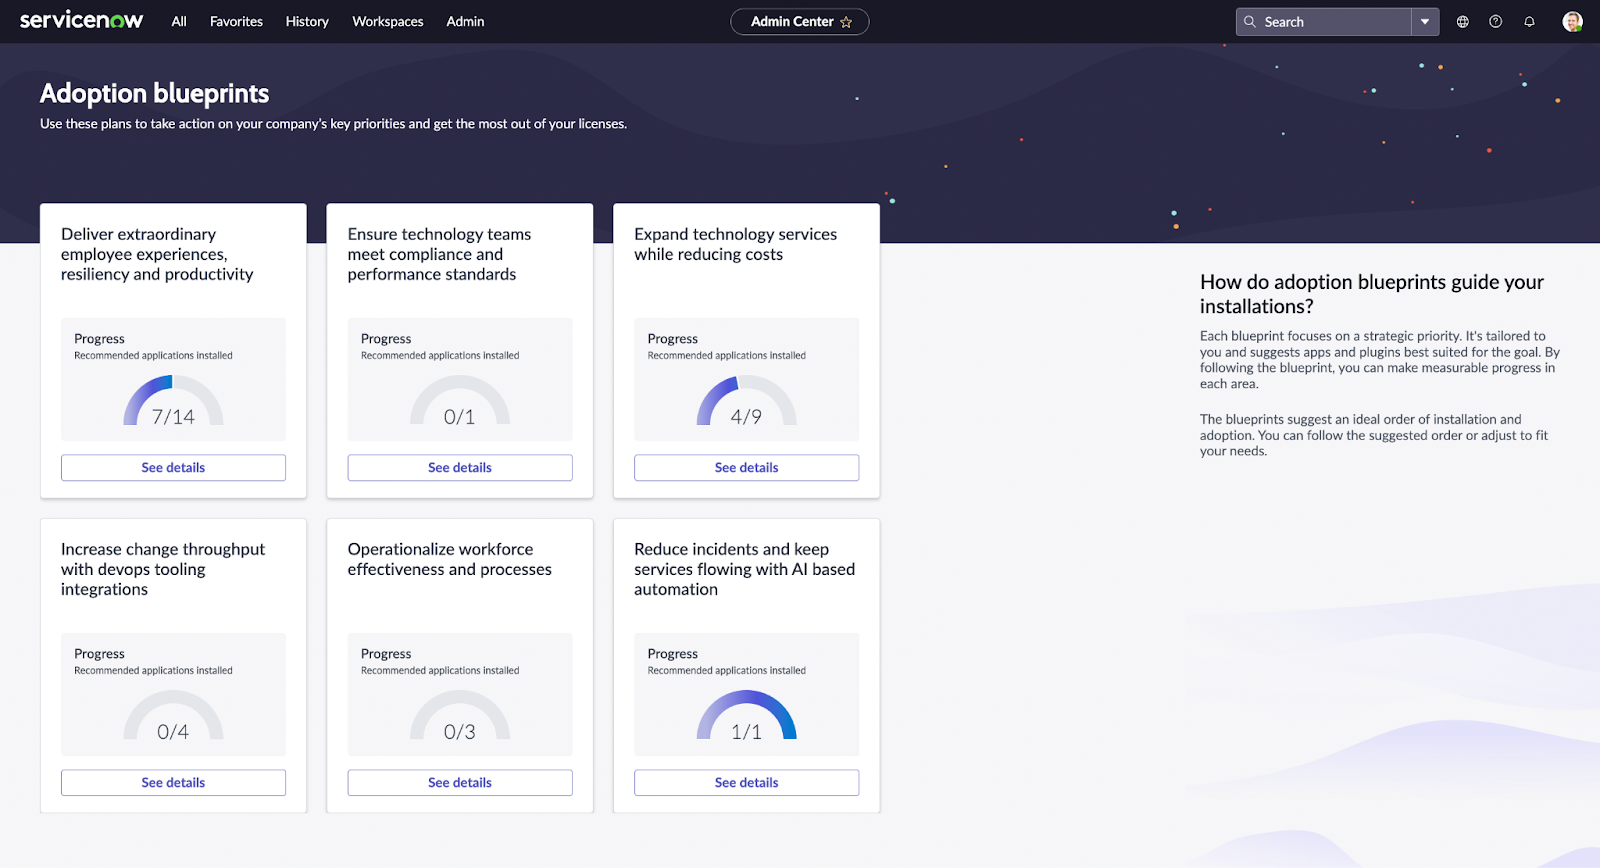Viewport: 1600px width, 868px height.
Task: Click the 7/14 progress gauge
Action: (173, 402)
